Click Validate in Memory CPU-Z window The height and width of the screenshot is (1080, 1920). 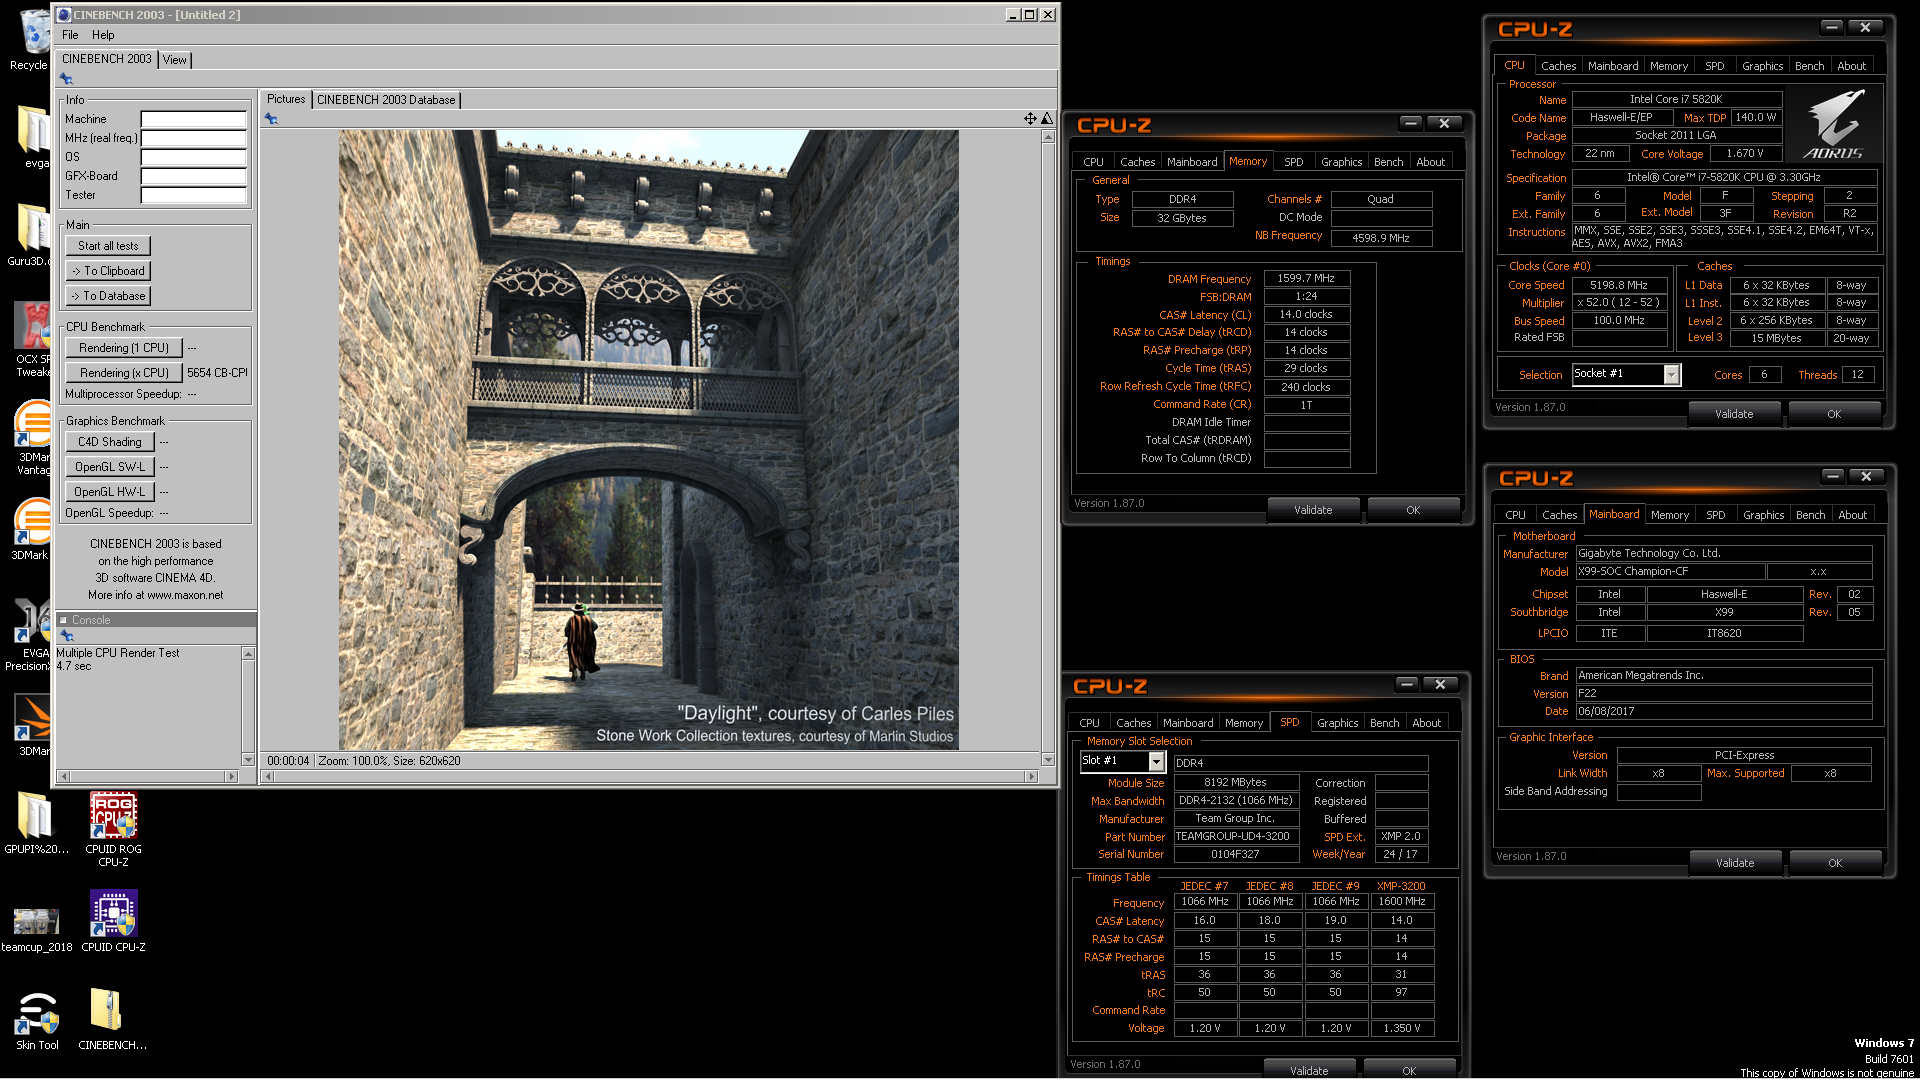coord(1313,510)
